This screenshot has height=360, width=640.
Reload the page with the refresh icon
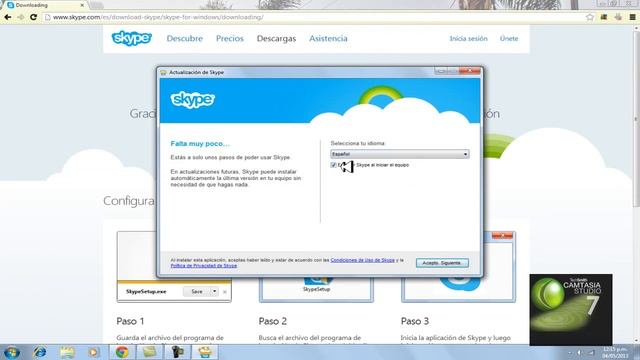33,17
